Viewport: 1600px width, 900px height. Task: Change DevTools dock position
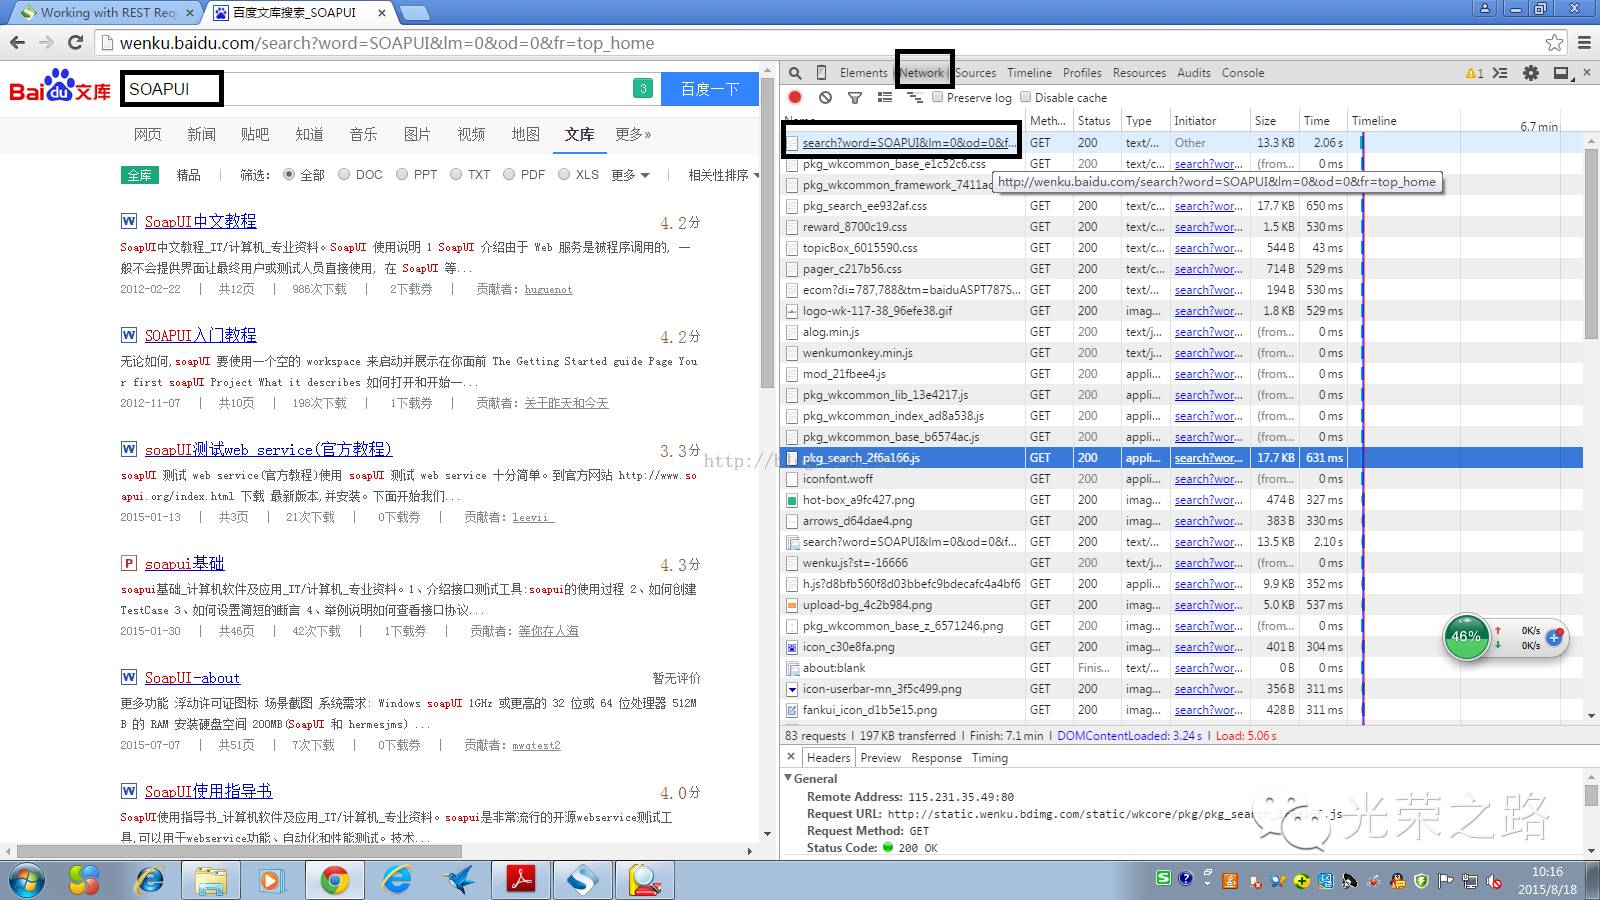[1561, 73]
